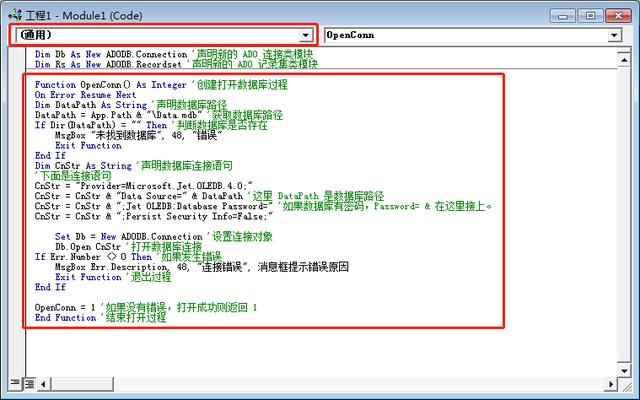Click the horizontal scrollbar left arrow

(x=43, y=384)
